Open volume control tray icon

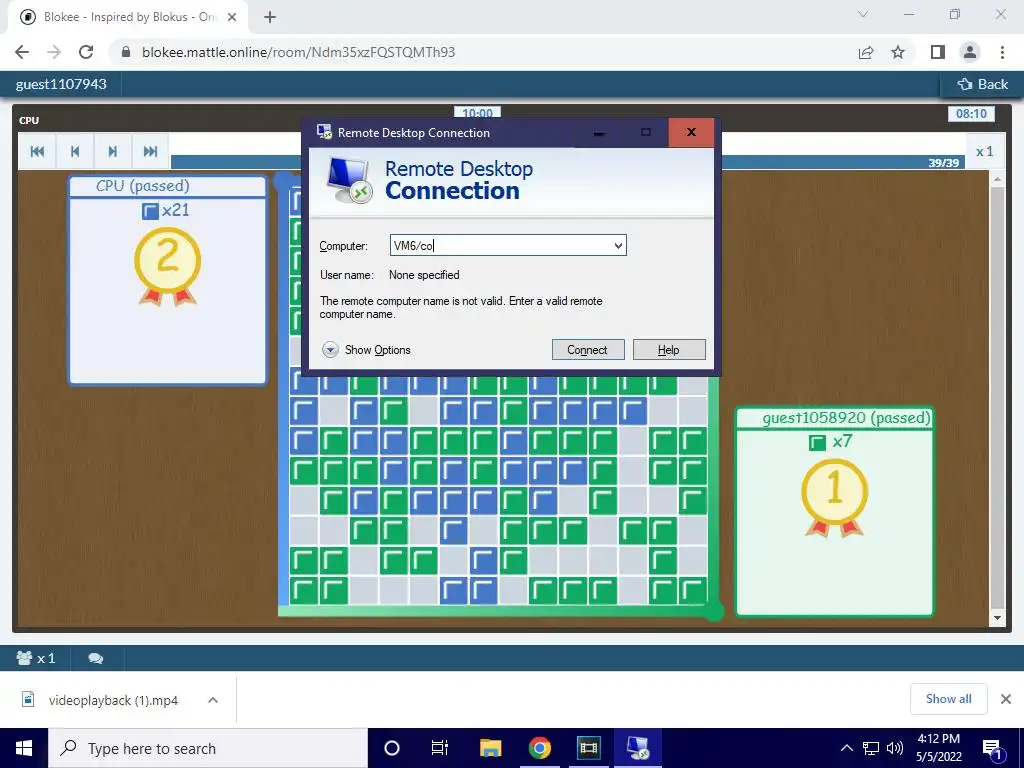click(895, 748)
